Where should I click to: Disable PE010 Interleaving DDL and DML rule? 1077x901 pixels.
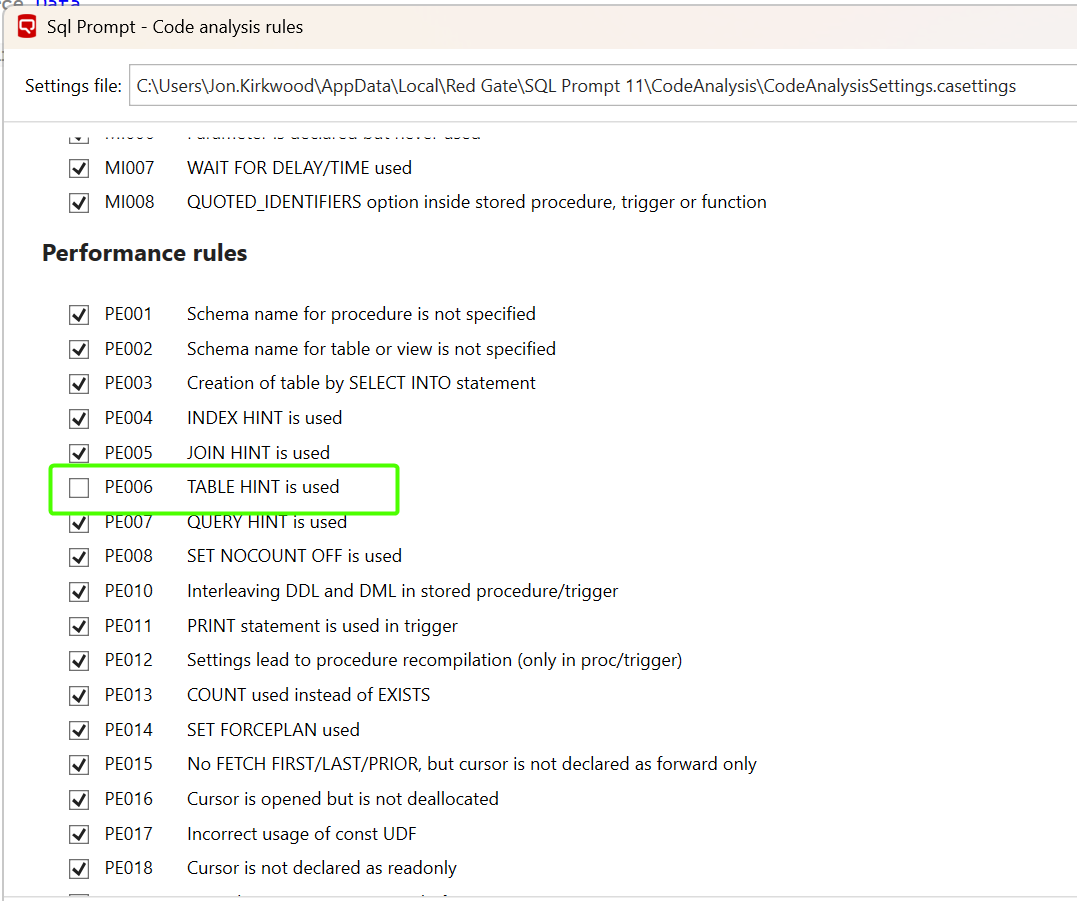pos(79,592)
